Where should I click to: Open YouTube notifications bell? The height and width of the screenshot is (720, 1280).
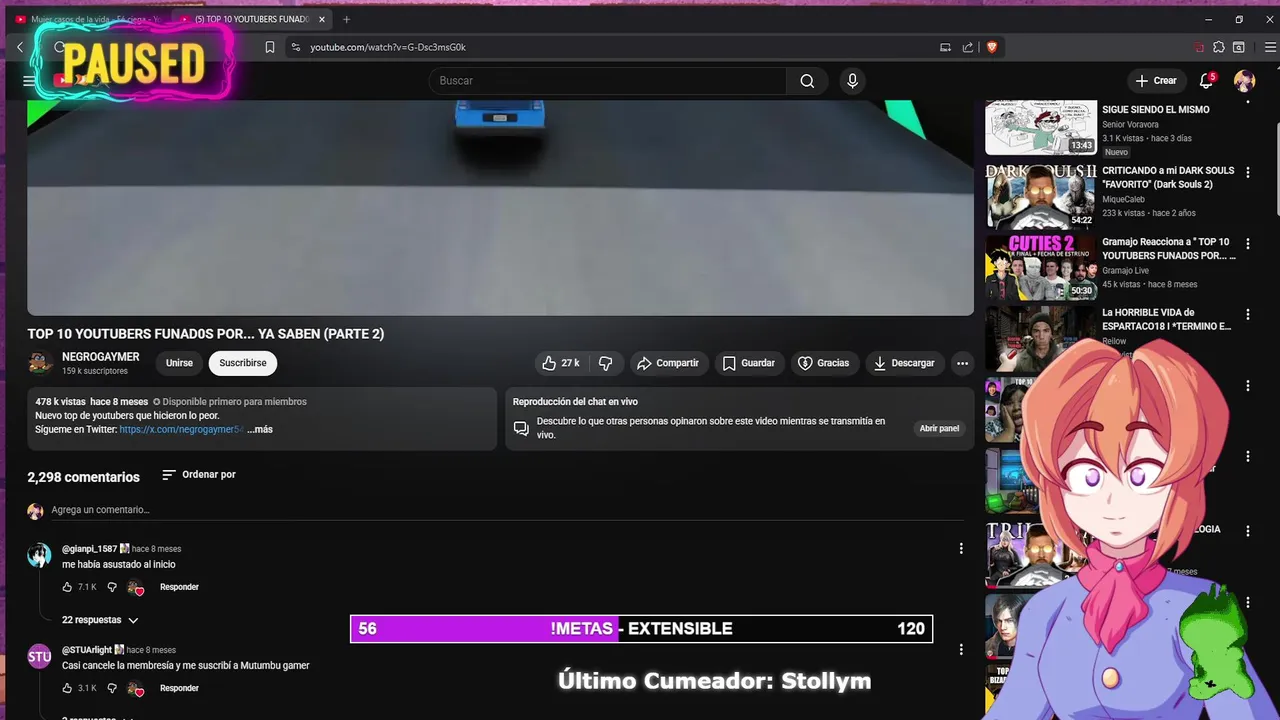[1207, 80]
